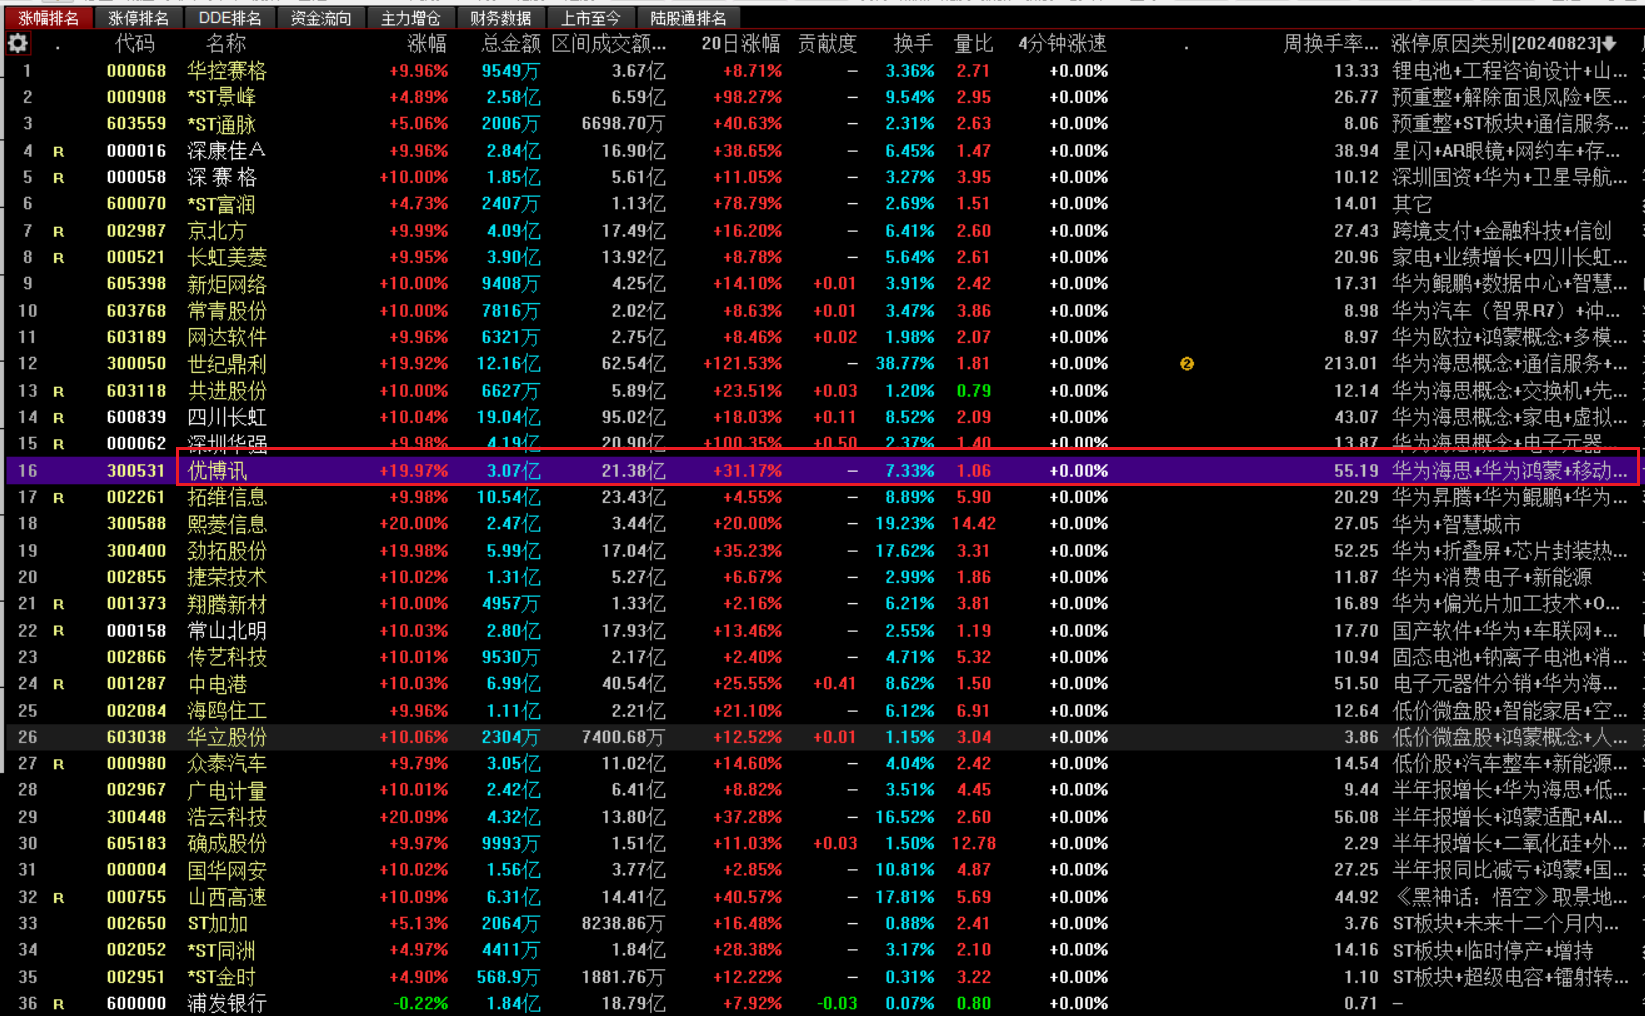Click the sort arrow on 涨停原因类别 column
The image size is (1645, 1016).
[x=1609, y=44]
